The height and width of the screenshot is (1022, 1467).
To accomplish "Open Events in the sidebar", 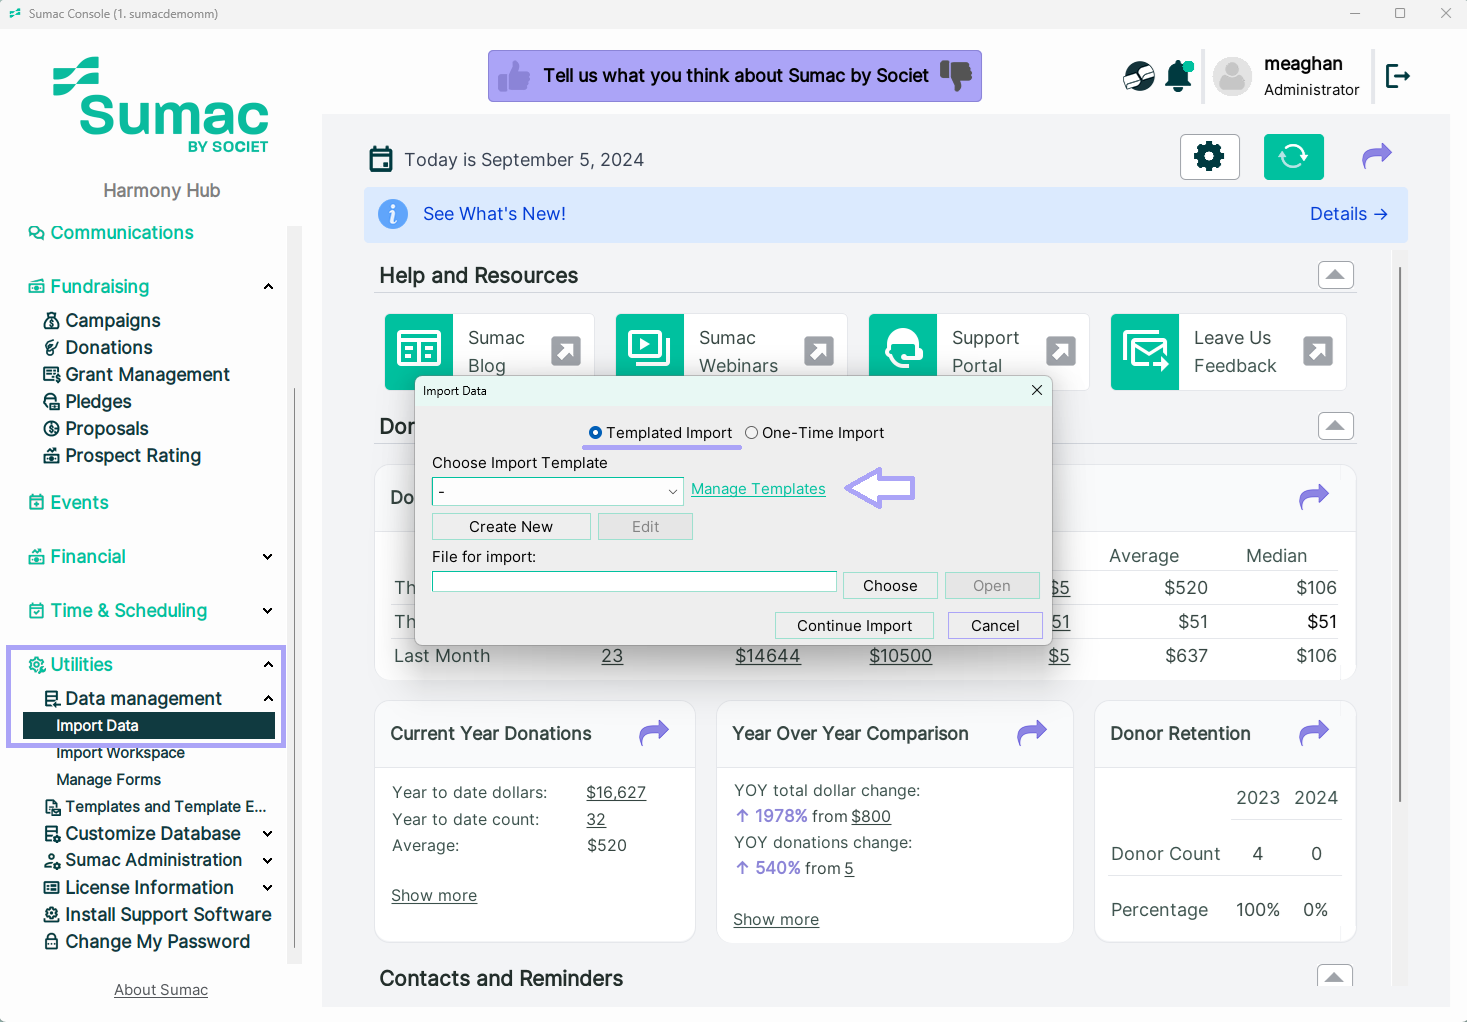I will (x=80, y=503).
